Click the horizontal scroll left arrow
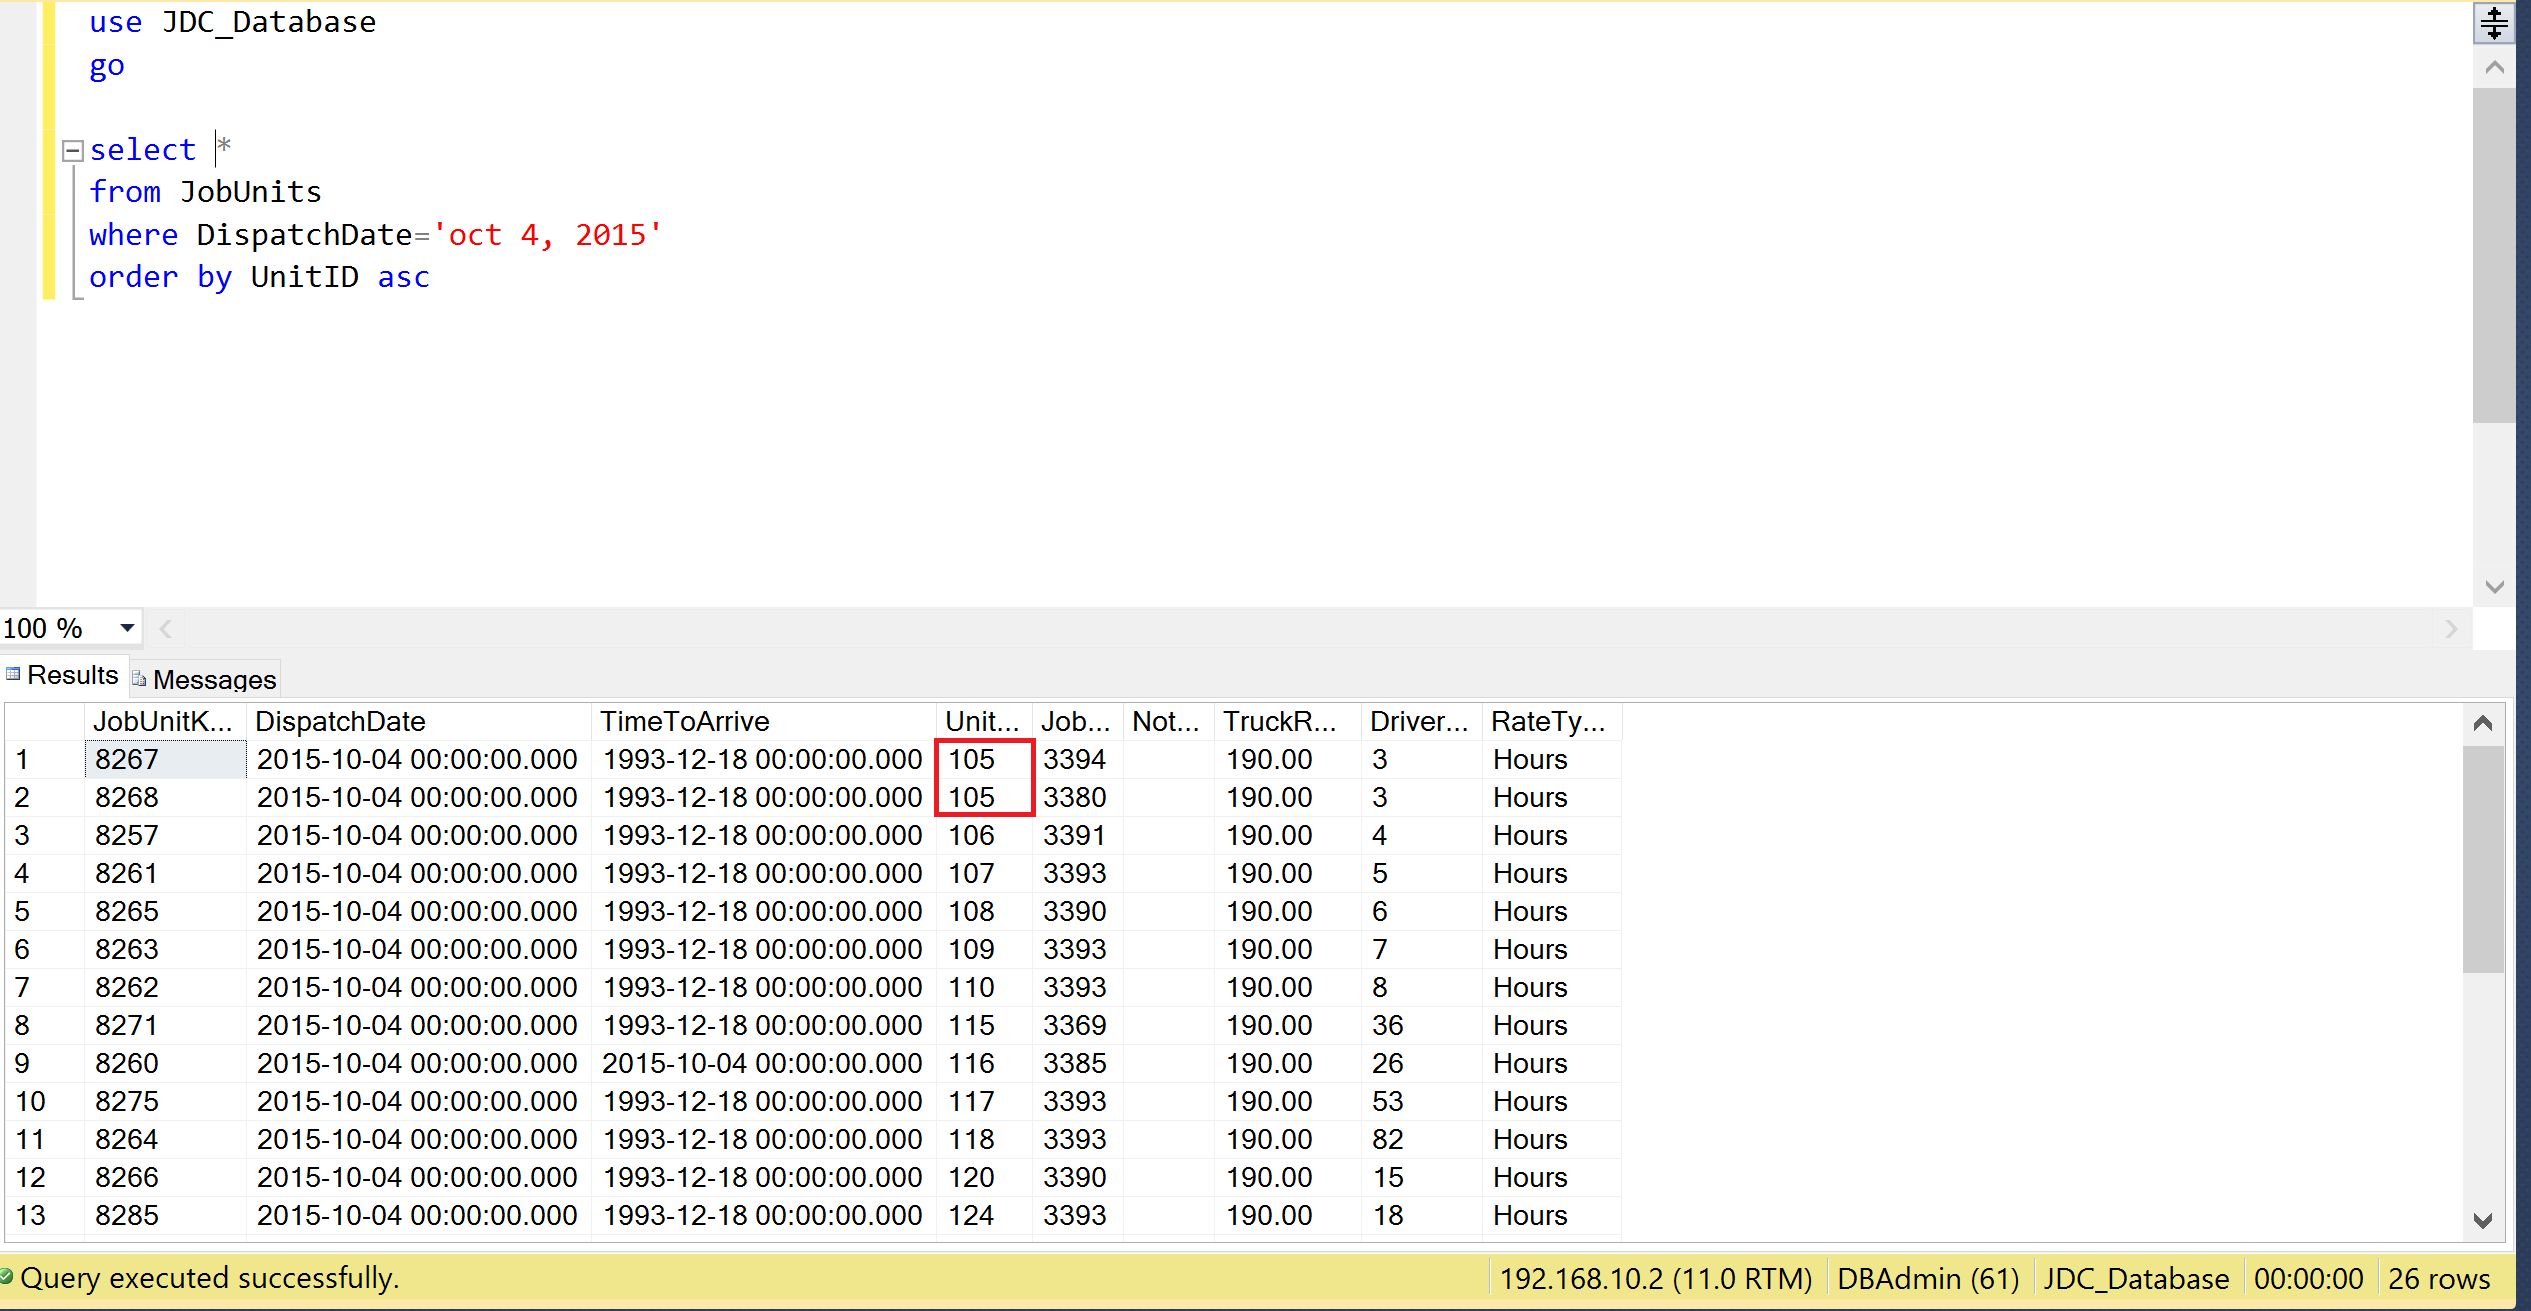The height and width of the screenshot is (1311, 2531). pos(166,629)
